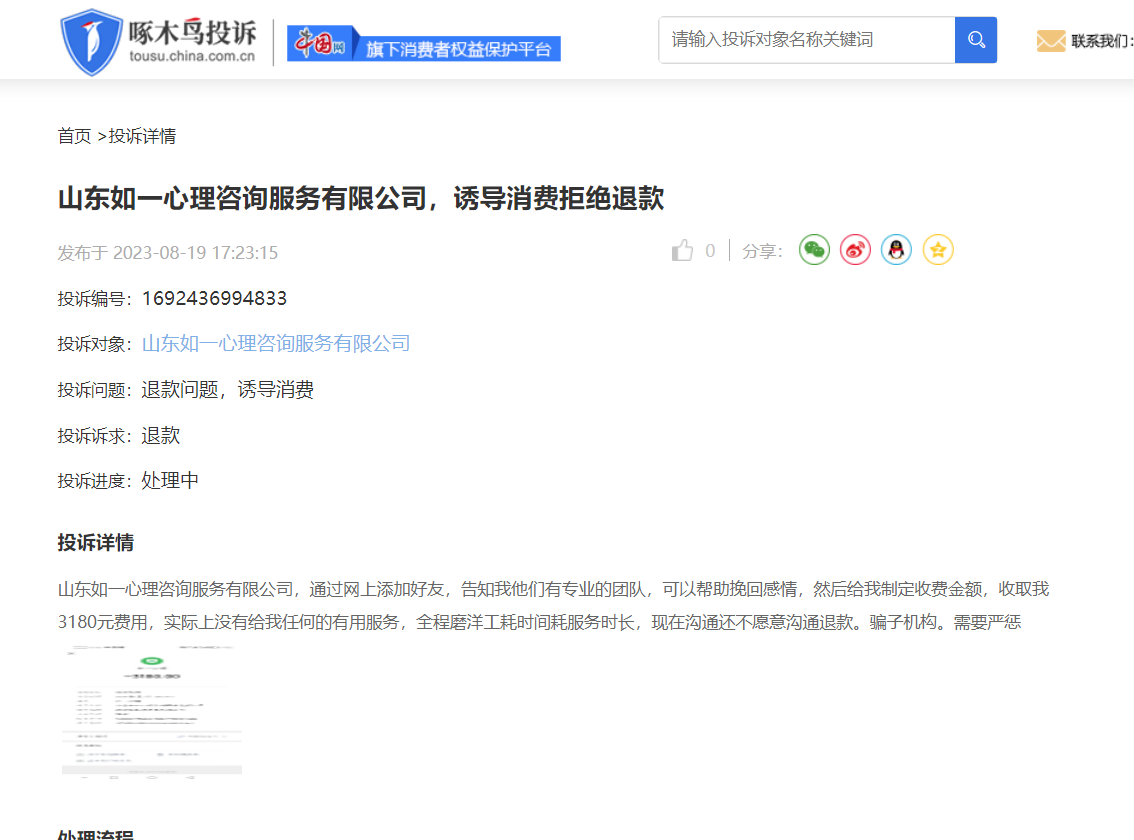Click 退款问题，诱导消费 issue text
This screenshot has height=840, width=1134.
click(x=228, y=390)
